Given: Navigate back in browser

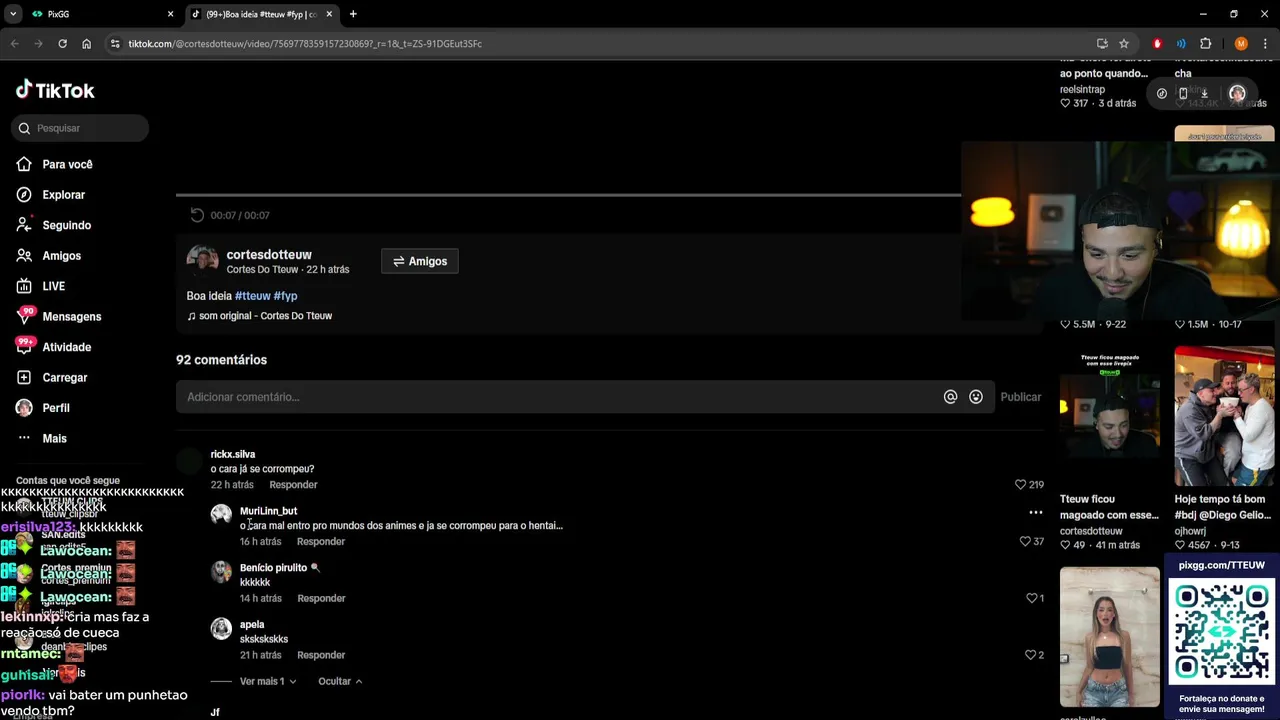Looking at the screenshot, I should 14,44.
